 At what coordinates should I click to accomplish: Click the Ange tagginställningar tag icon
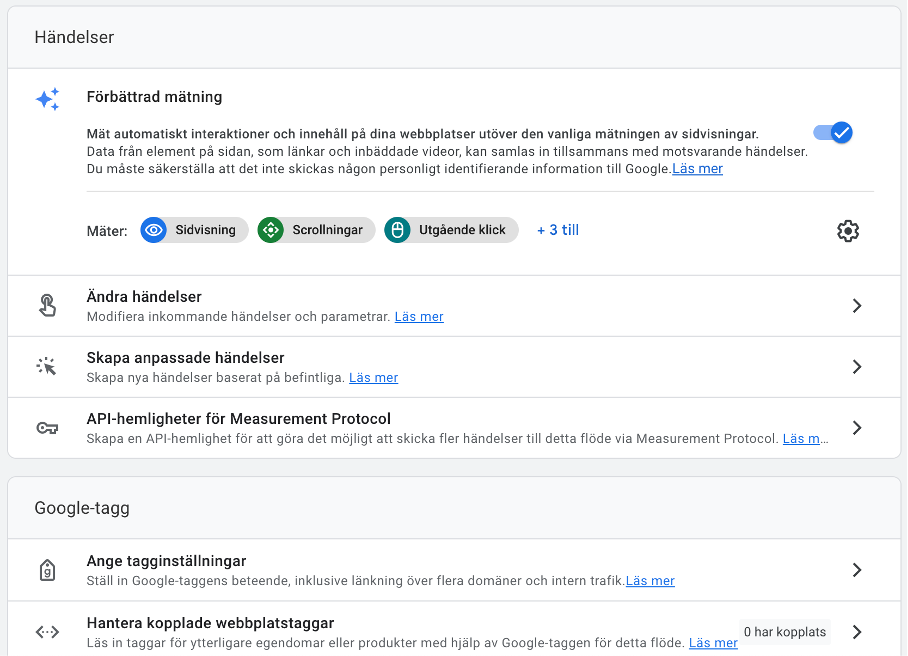[47, 570]
